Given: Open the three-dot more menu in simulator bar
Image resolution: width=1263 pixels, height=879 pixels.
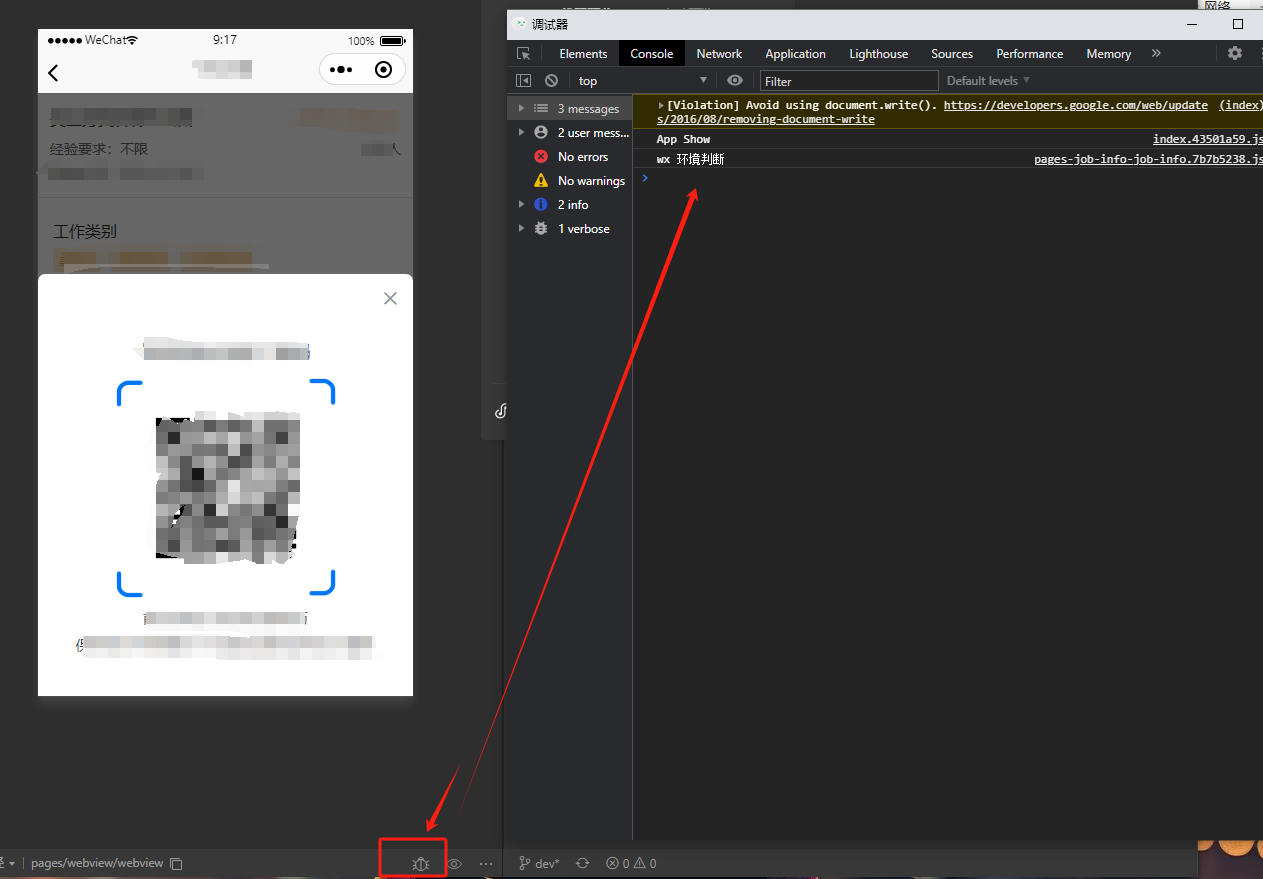Looking at the screenshot, I should (x=486, y=863).
